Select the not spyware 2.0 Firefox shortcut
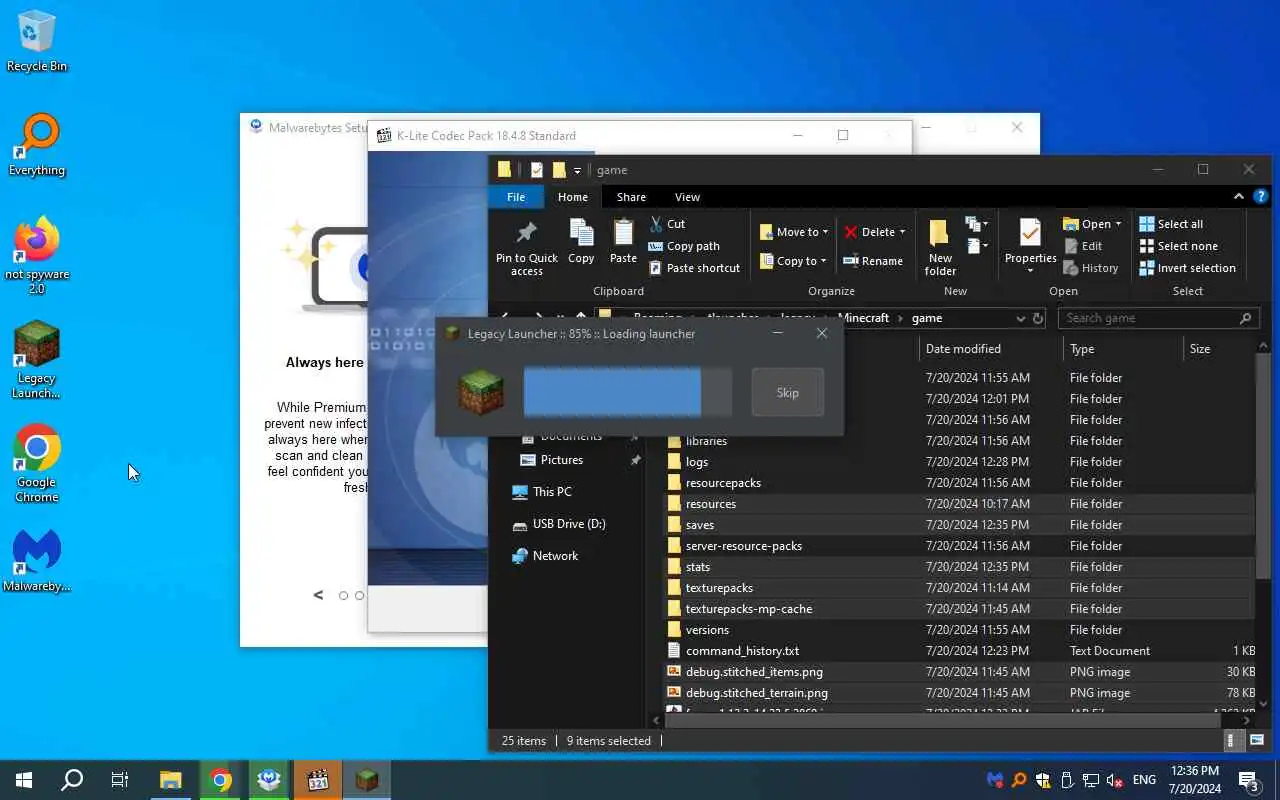 tap(37, 256)
